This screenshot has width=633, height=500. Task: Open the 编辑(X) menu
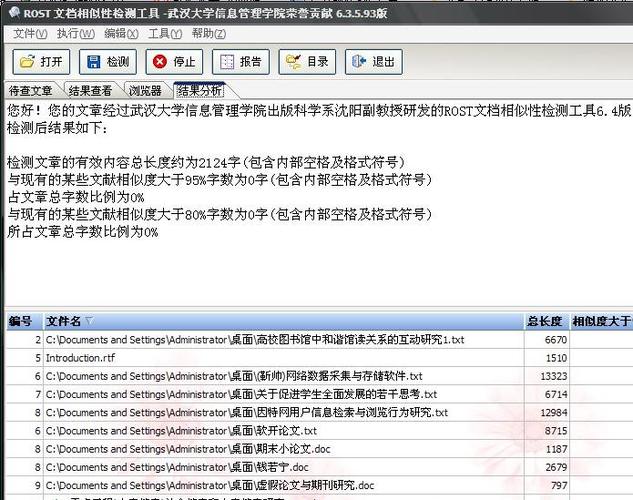tap(121, 33)
